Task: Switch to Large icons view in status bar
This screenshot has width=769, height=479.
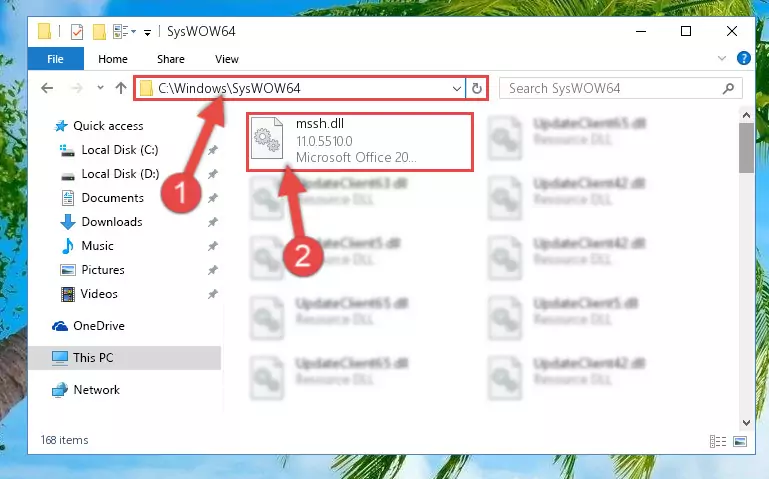Action: (x=740, y=442)
